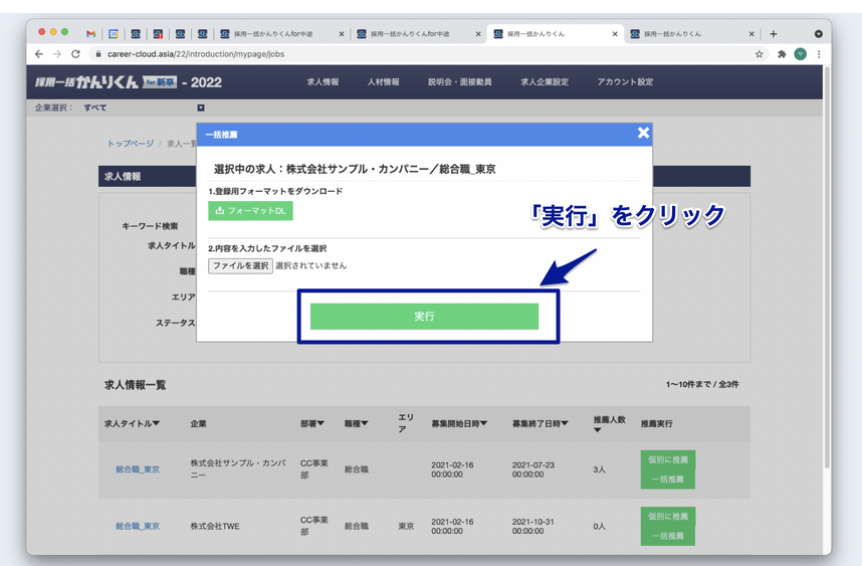Click 株式会社TWE company name cell
This screenshot has width=862, height=566.
pyautogui.click(x=215, y=526)
